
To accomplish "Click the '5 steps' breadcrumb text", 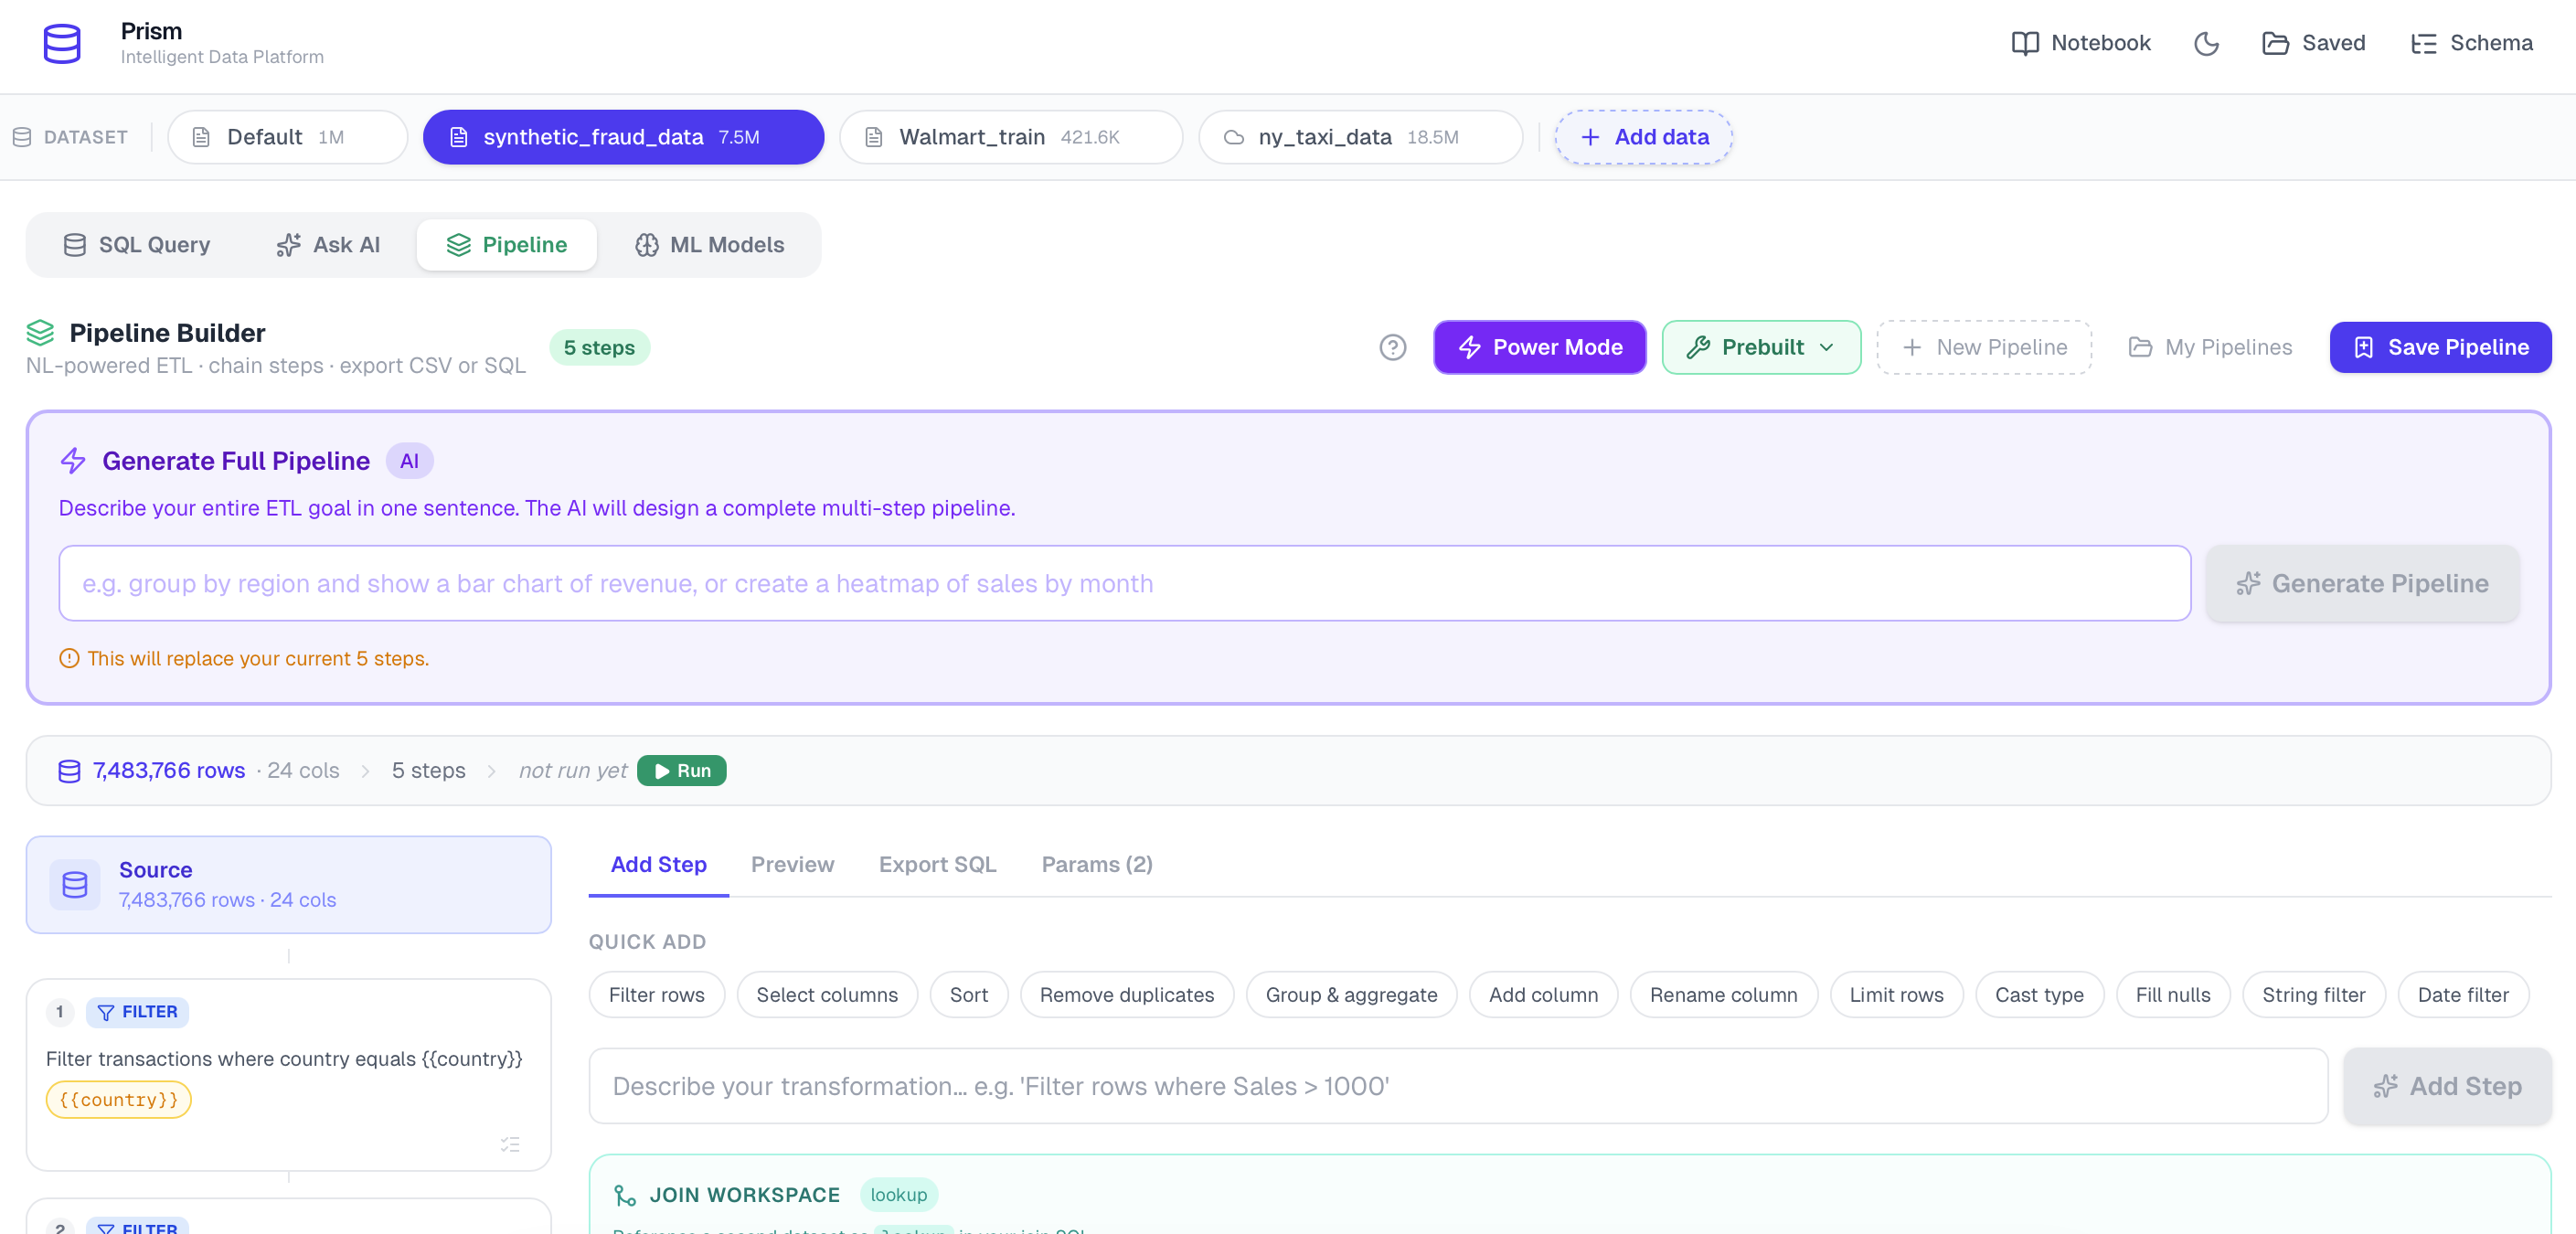I will tap(428, 770).
